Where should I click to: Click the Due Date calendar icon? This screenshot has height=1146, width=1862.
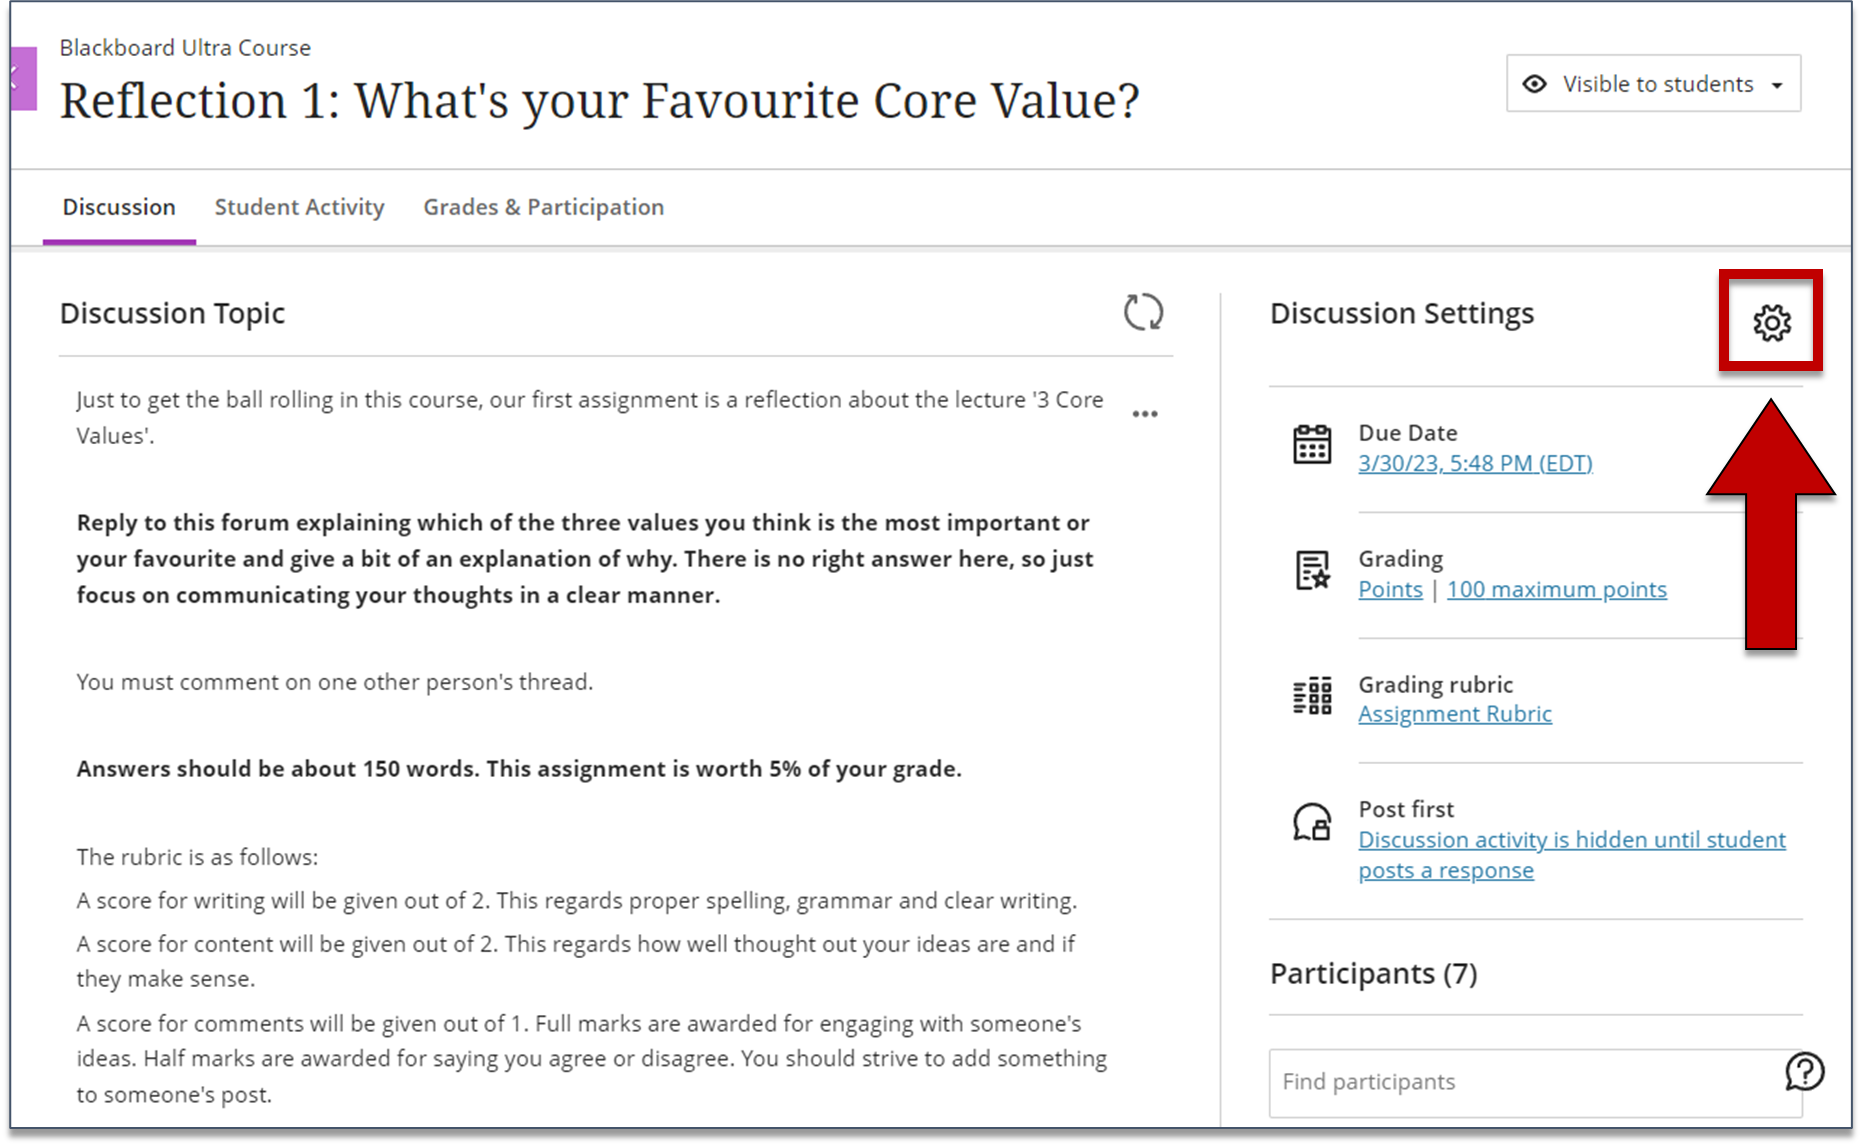click(1311, 444)
